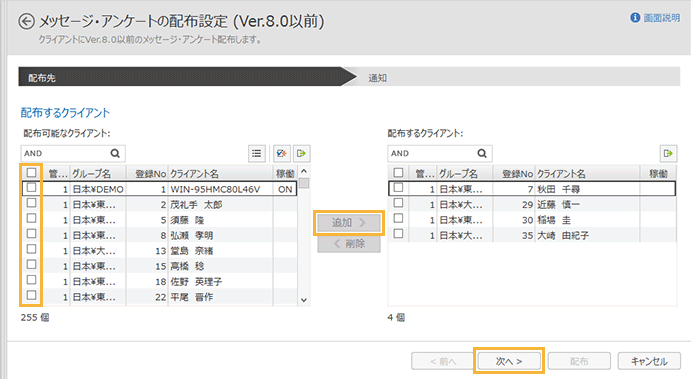The width and height of the screenshot is (691, 379).
Task: Click the < 前へ previous button
Action: click(x=443, y=361)
